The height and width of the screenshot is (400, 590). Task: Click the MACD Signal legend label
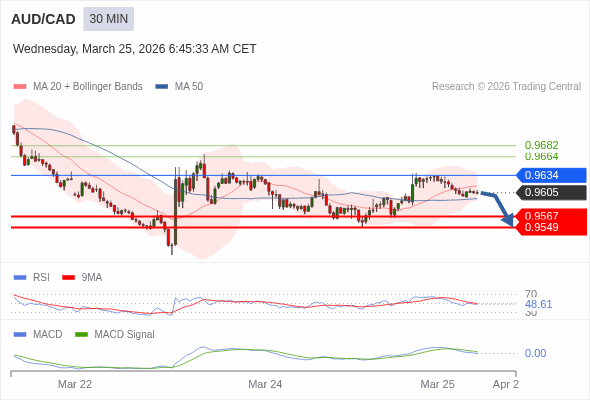[x=124, y=334]
